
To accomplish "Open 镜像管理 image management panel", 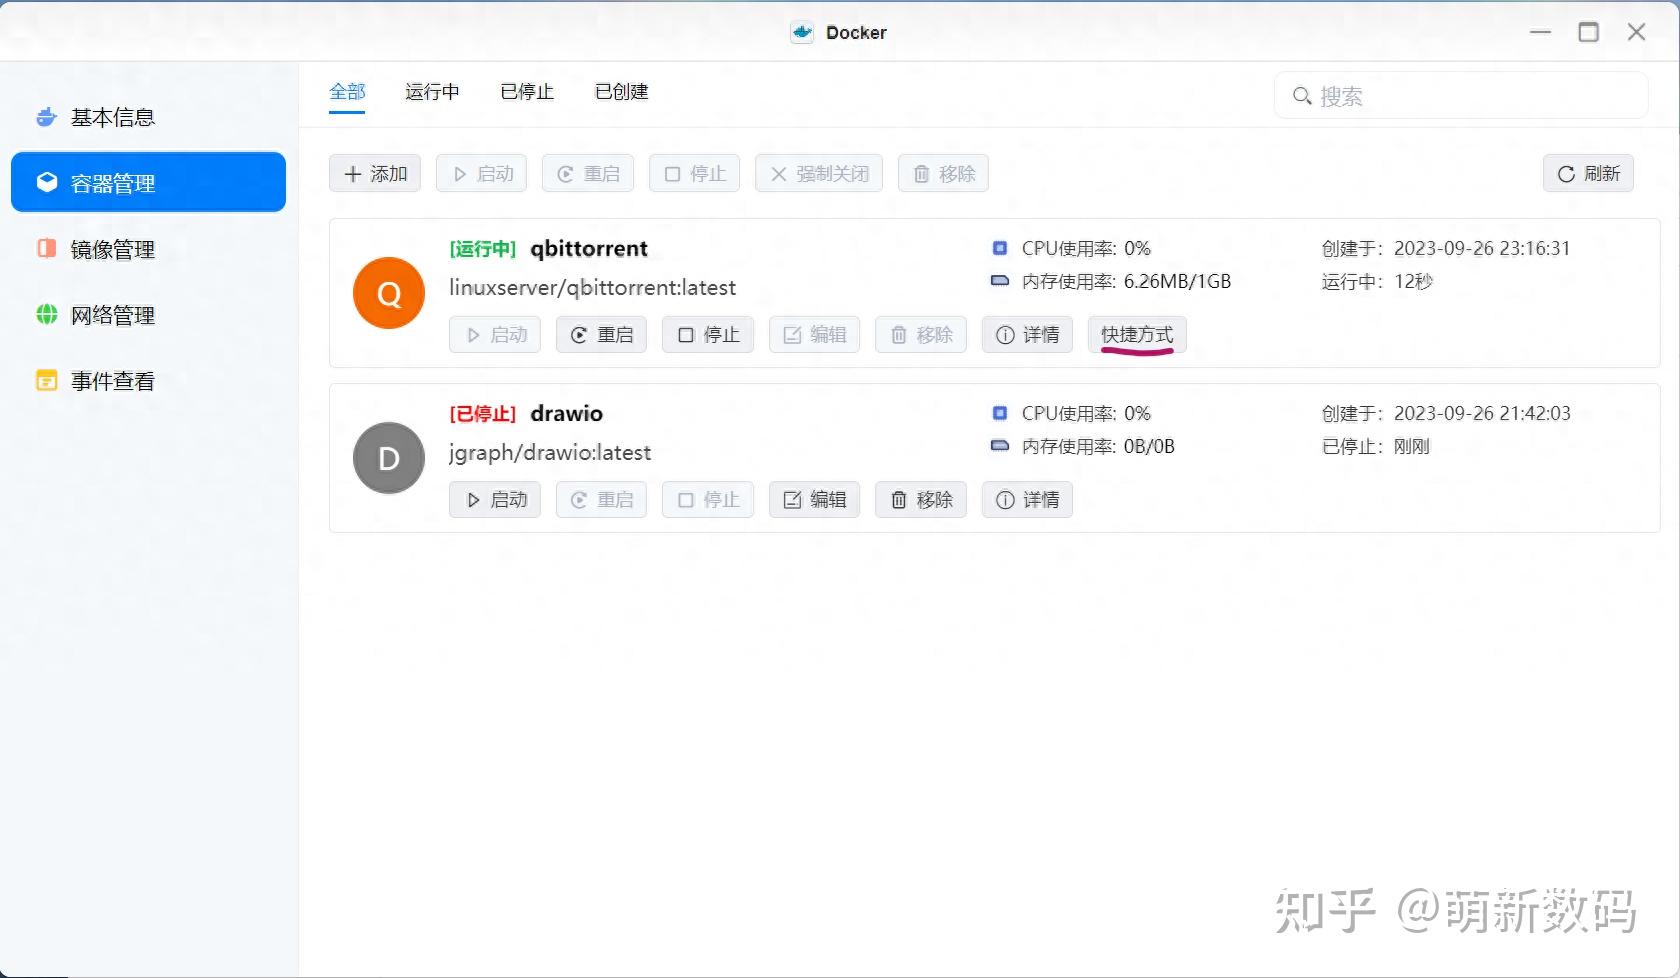I will [x=111, y=249].
